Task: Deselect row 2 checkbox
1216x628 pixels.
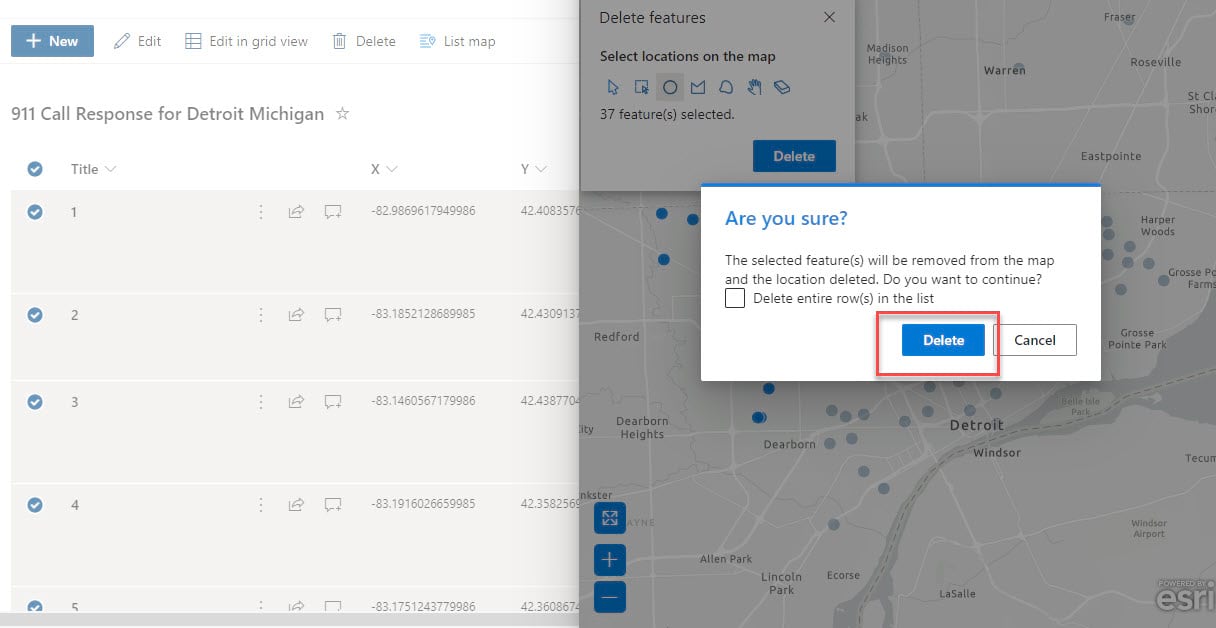Action: [35, 315]
